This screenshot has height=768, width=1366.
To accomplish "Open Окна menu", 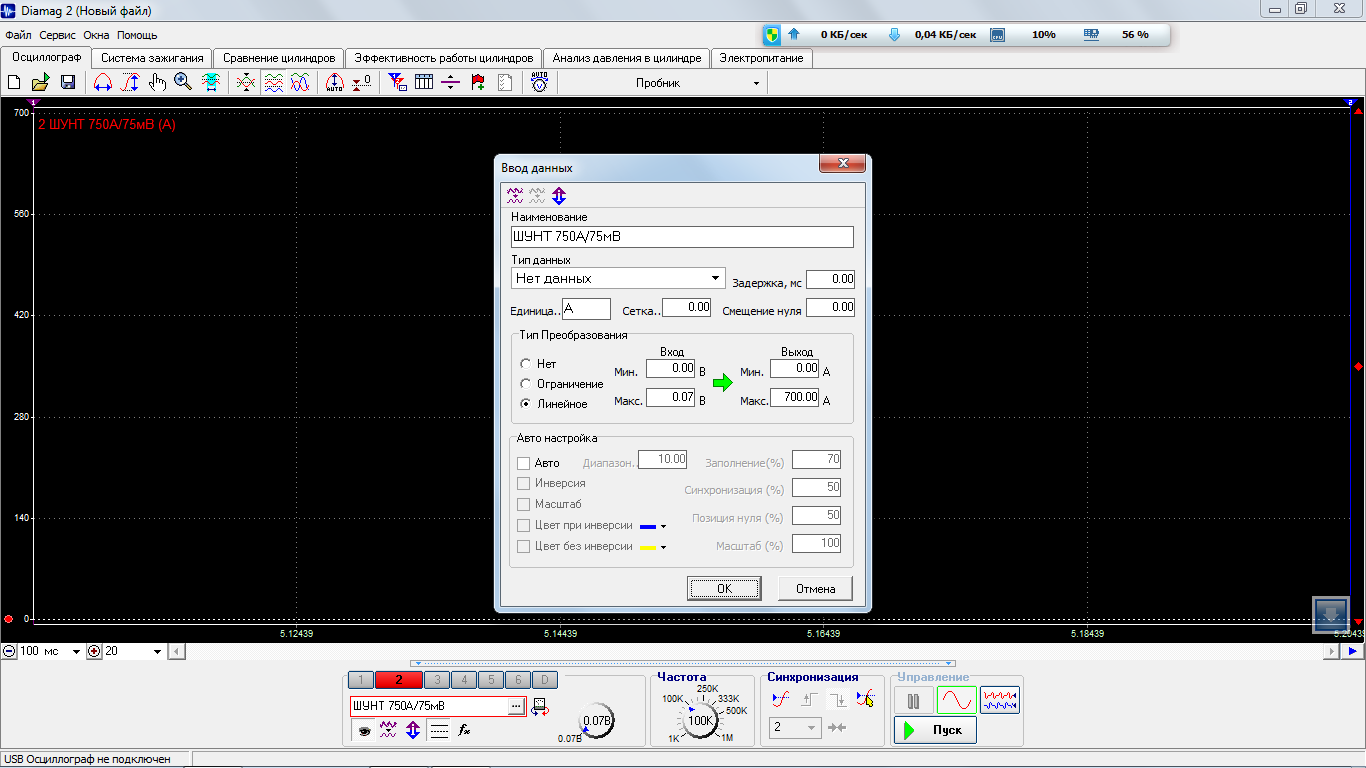I will click(x=96, y=35).
